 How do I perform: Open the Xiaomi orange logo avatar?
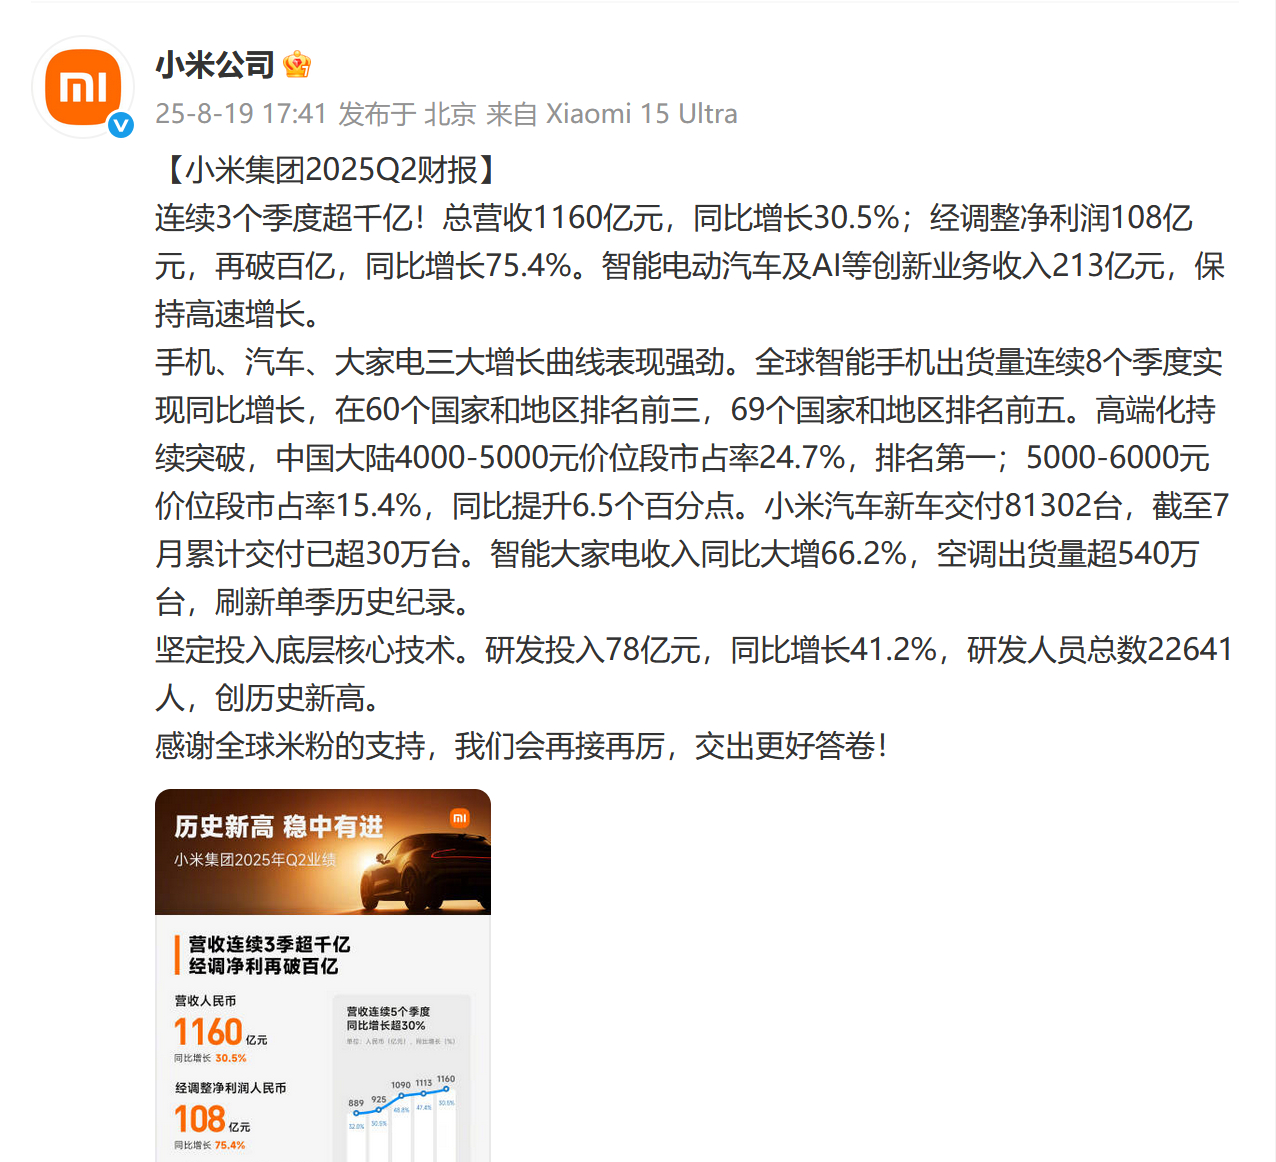click(83, 87)
